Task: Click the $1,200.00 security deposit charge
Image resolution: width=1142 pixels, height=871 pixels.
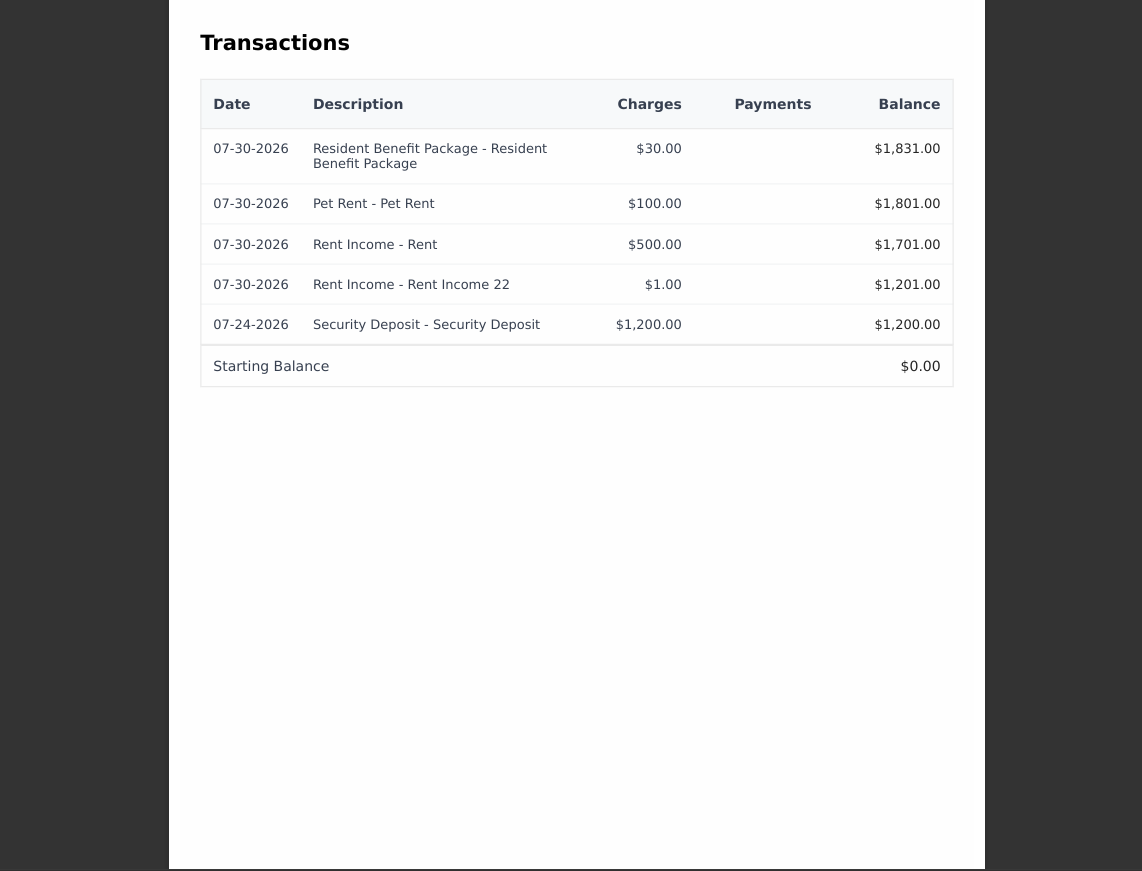Action: [x=649, y=325]
